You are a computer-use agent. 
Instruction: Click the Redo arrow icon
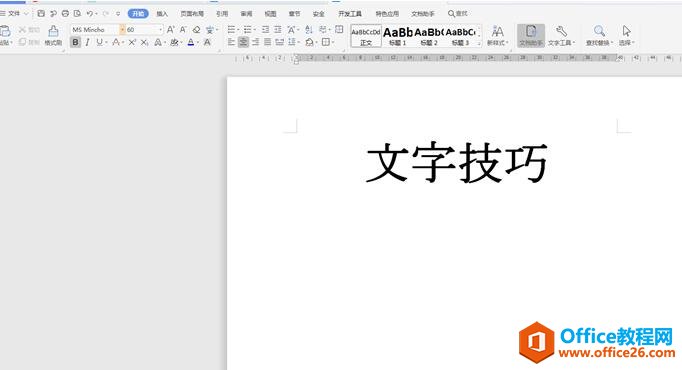pos(106,13)
